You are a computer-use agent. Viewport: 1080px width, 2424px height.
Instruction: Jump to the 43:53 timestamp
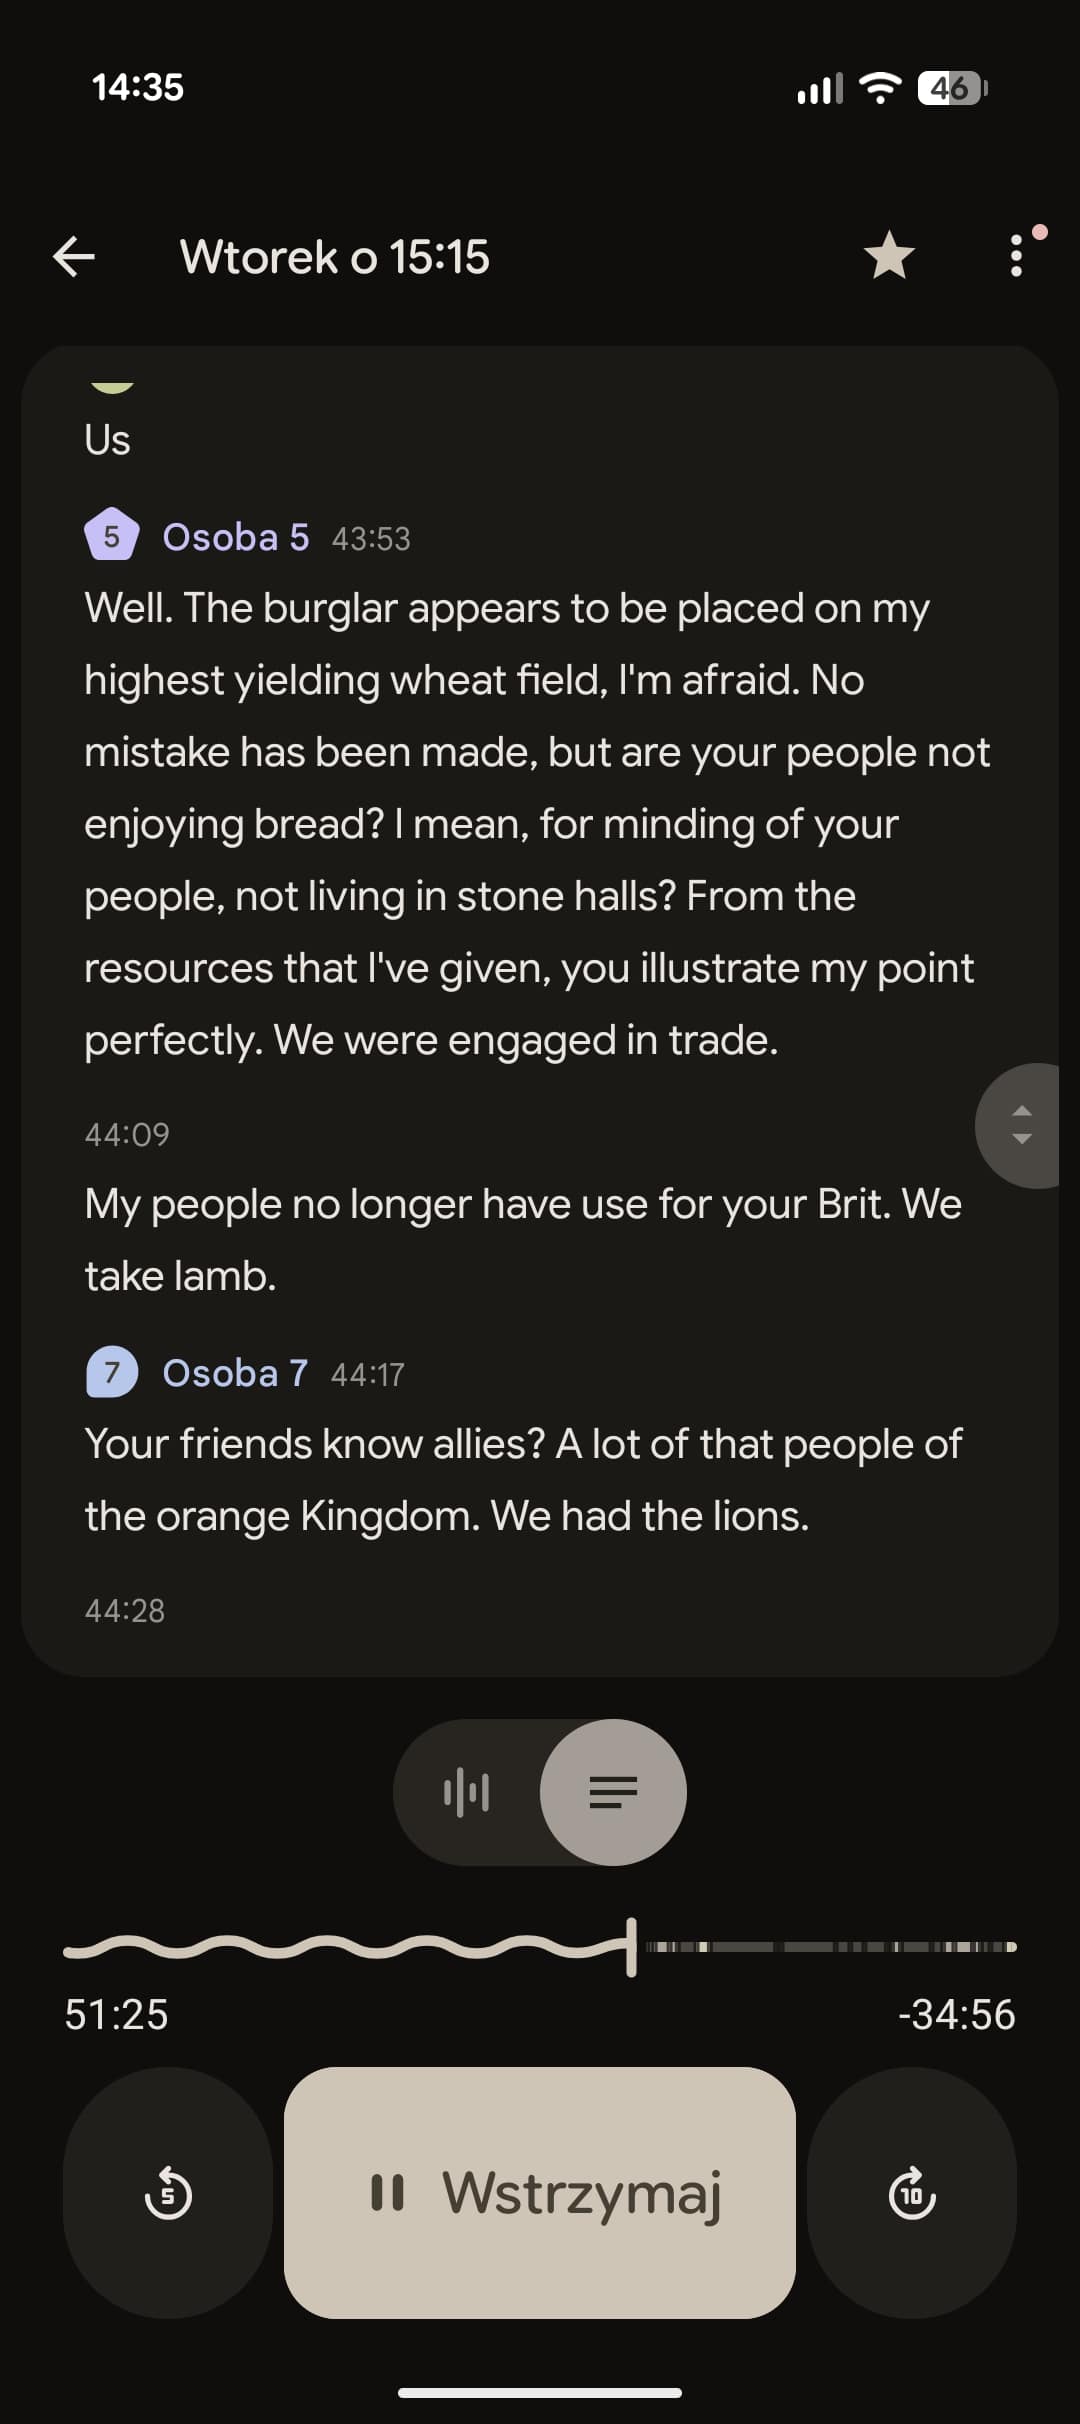click(371, 539)
